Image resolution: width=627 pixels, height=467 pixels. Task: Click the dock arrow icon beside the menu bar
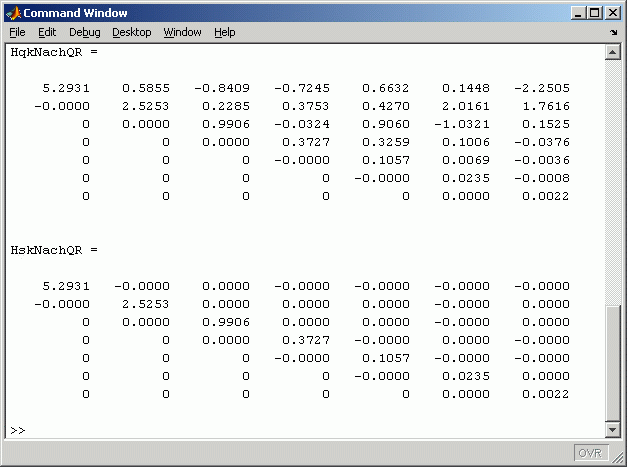612,32
